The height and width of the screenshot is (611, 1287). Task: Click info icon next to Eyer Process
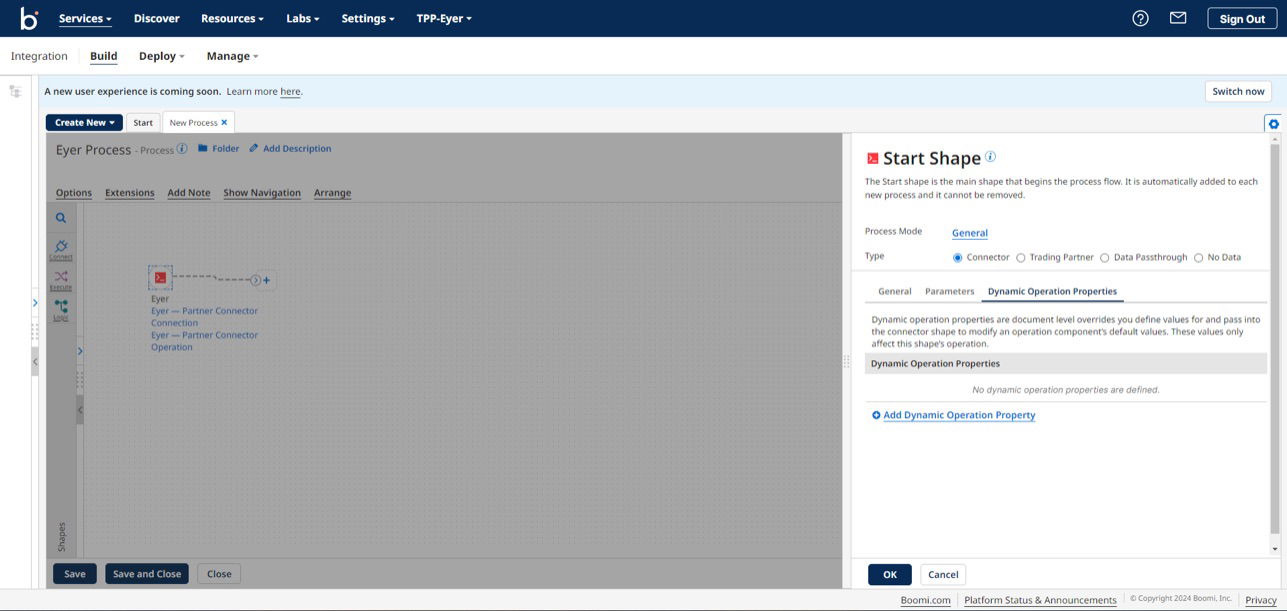182,149
